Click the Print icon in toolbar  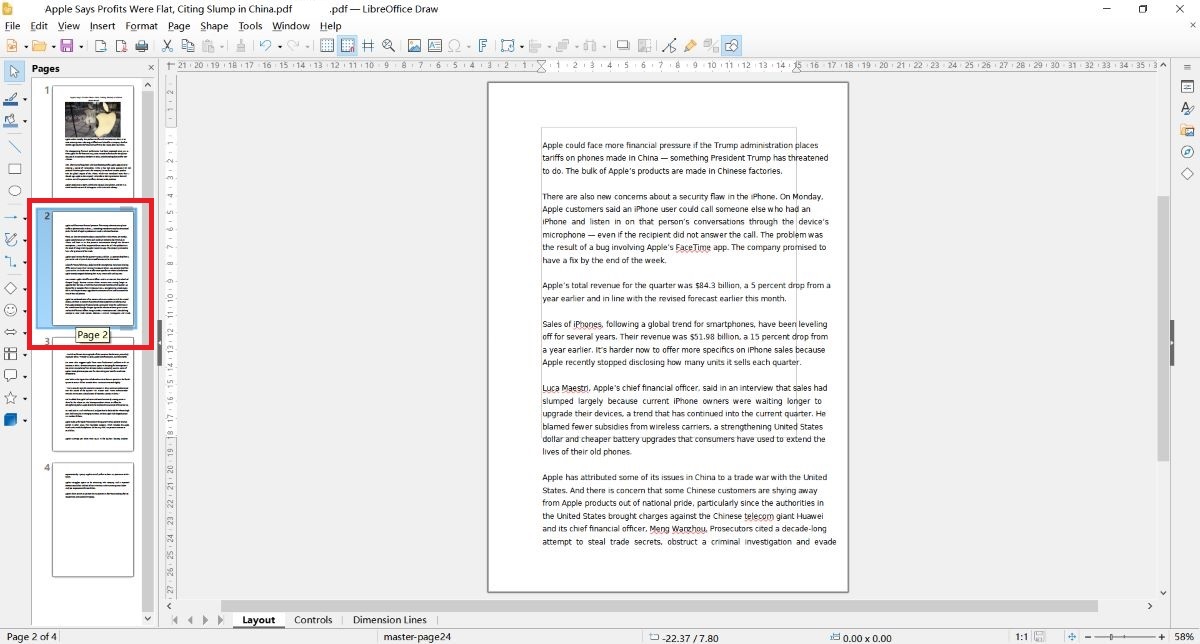pos(141,46)
